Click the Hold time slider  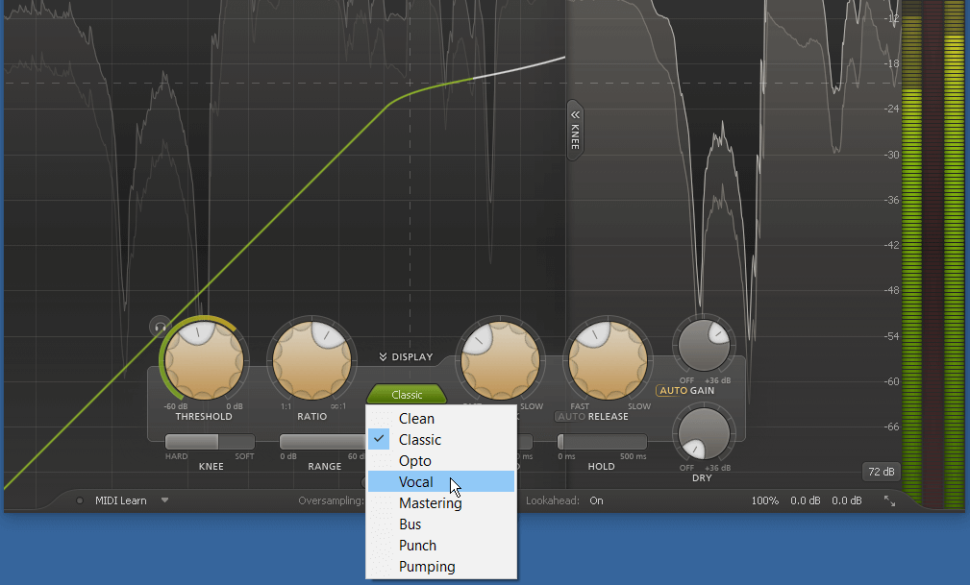coord(602,442)
